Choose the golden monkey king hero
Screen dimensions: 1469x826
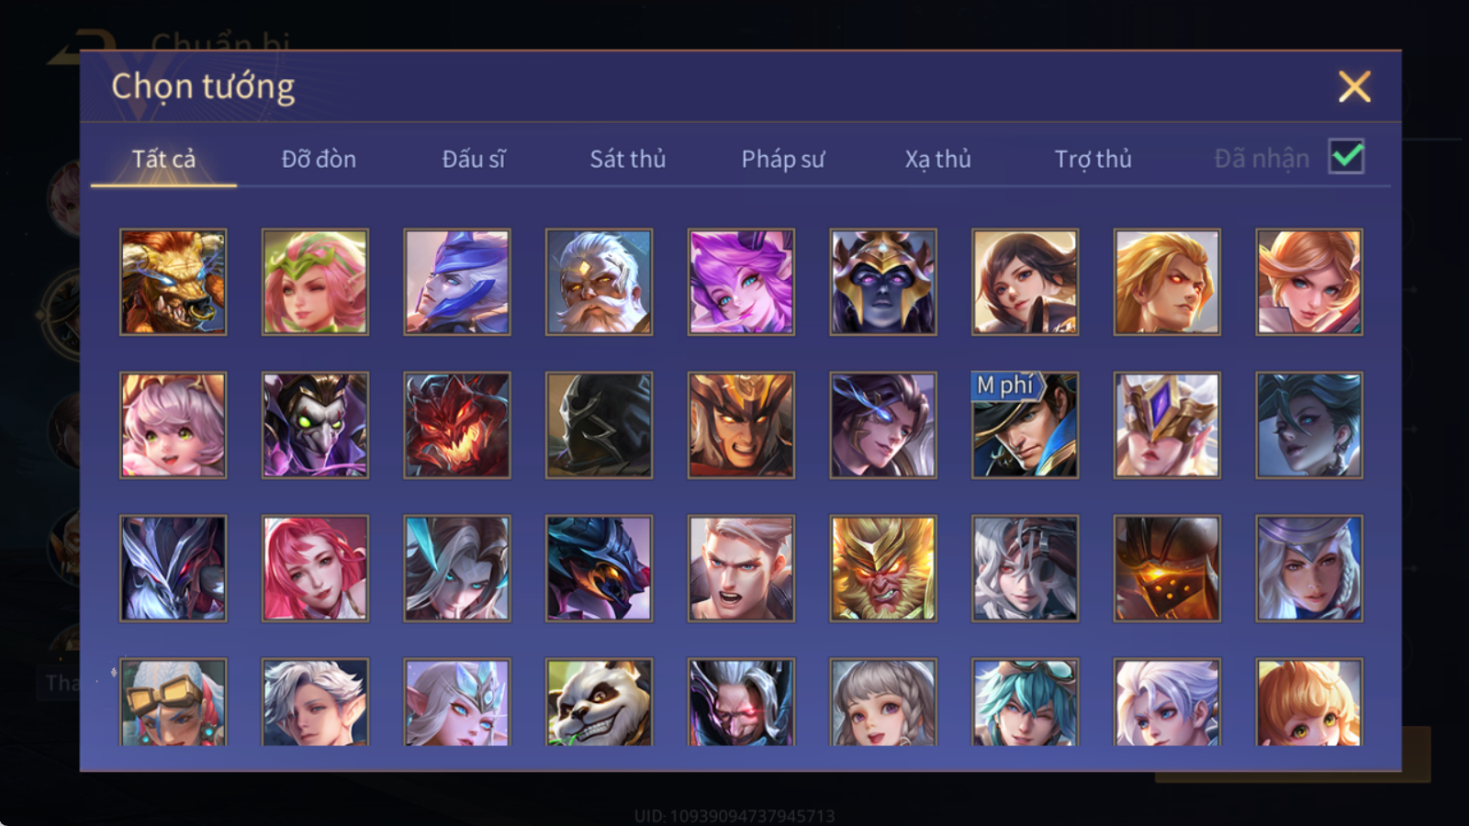[883, 568]
